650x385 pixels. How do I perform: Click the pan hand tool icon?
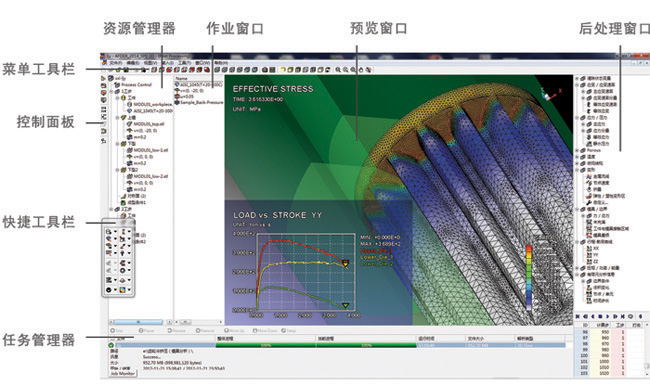coord(361,70)
